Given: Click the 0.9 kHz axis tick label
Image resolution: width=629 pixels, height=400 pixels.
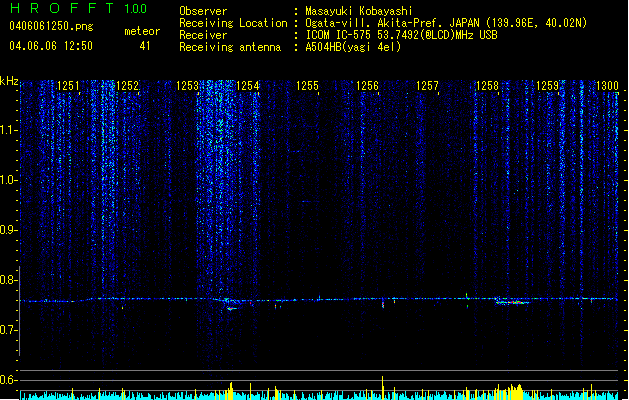Looking at the screenshot, I should tap(9, 230).
